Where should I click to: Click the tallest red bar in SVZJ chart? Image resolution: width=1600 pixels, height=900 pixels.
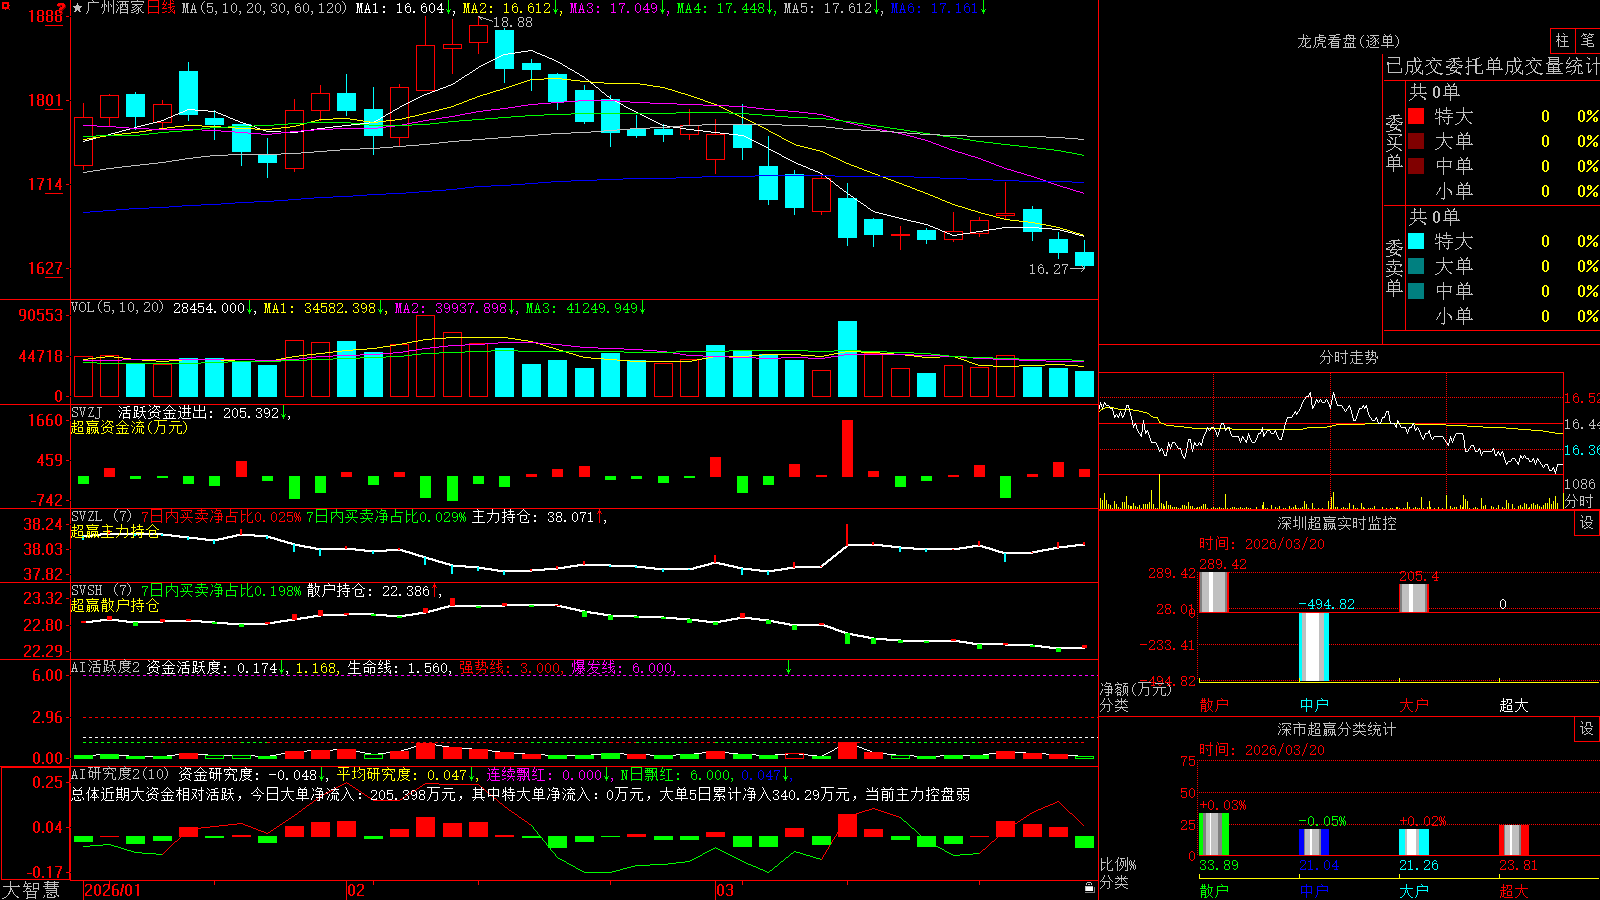848,448
